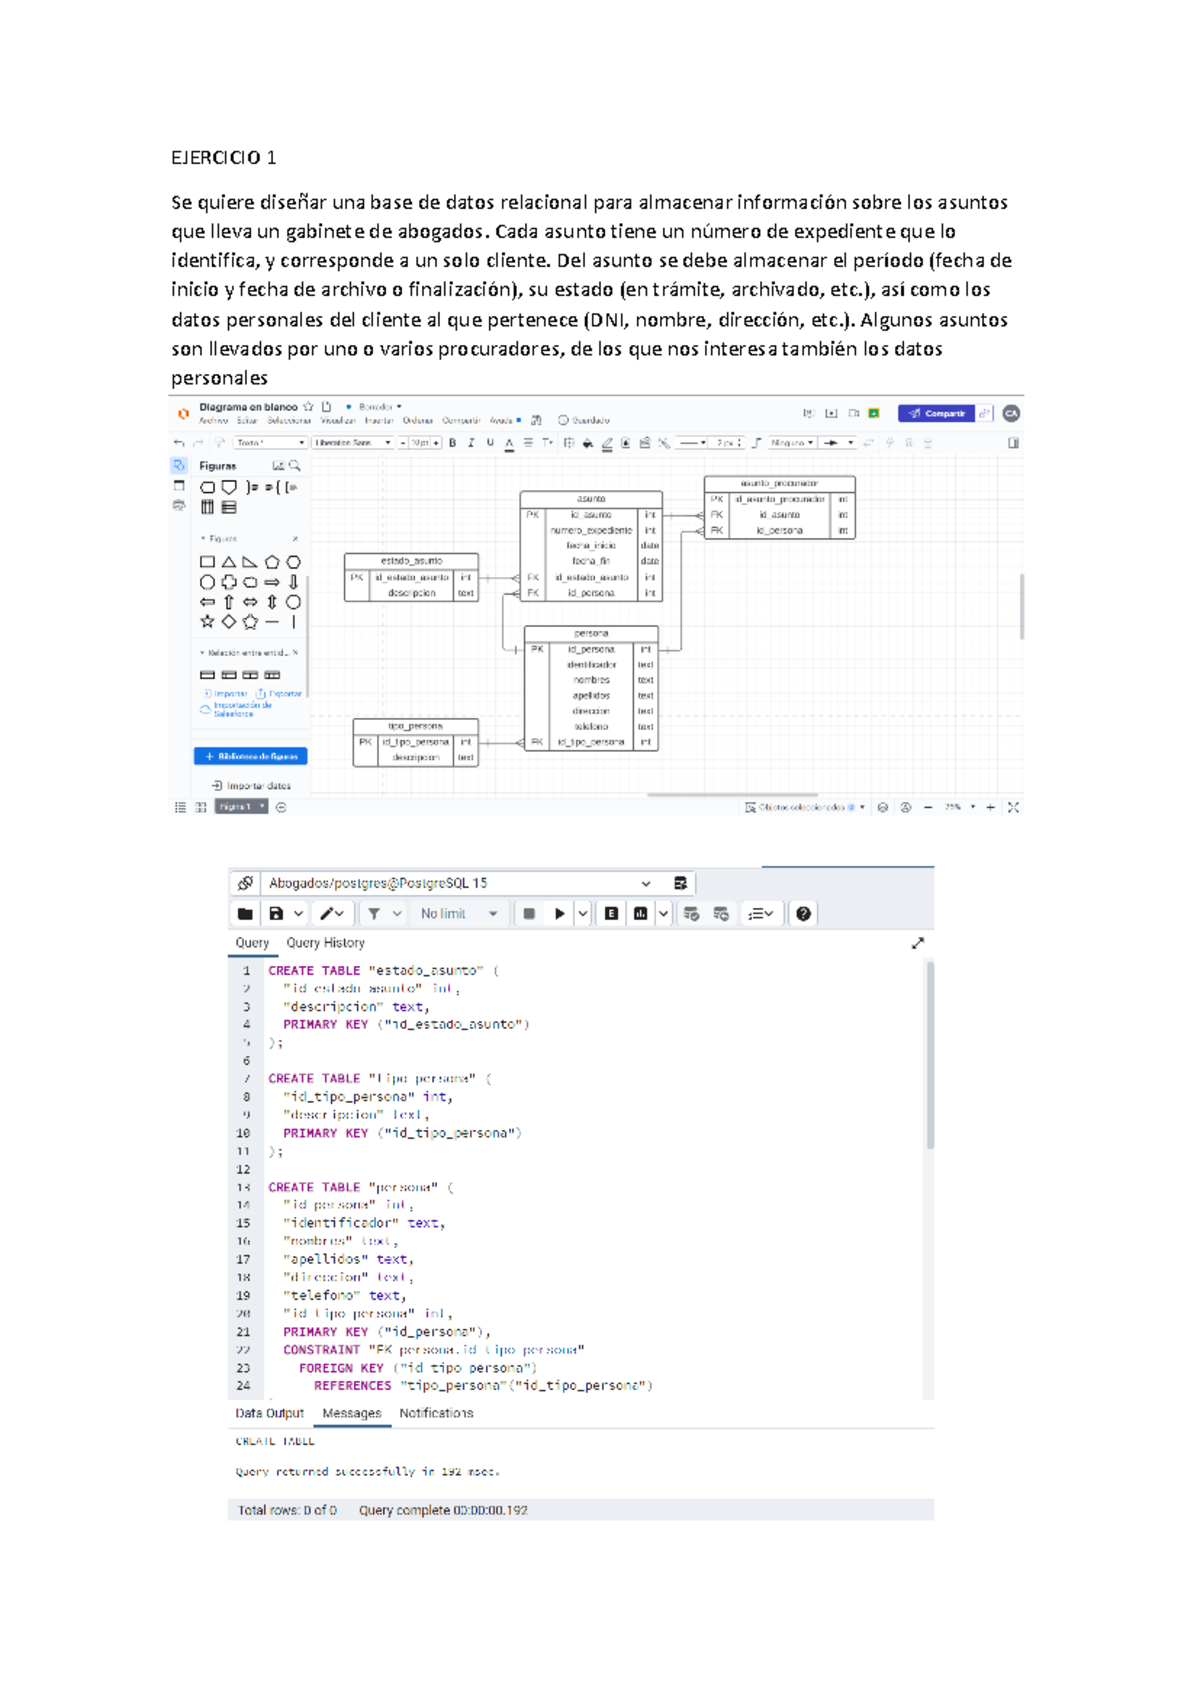Click the Save File disk icon
Screen dimensions: 1200x1696
tap(277, 914)
